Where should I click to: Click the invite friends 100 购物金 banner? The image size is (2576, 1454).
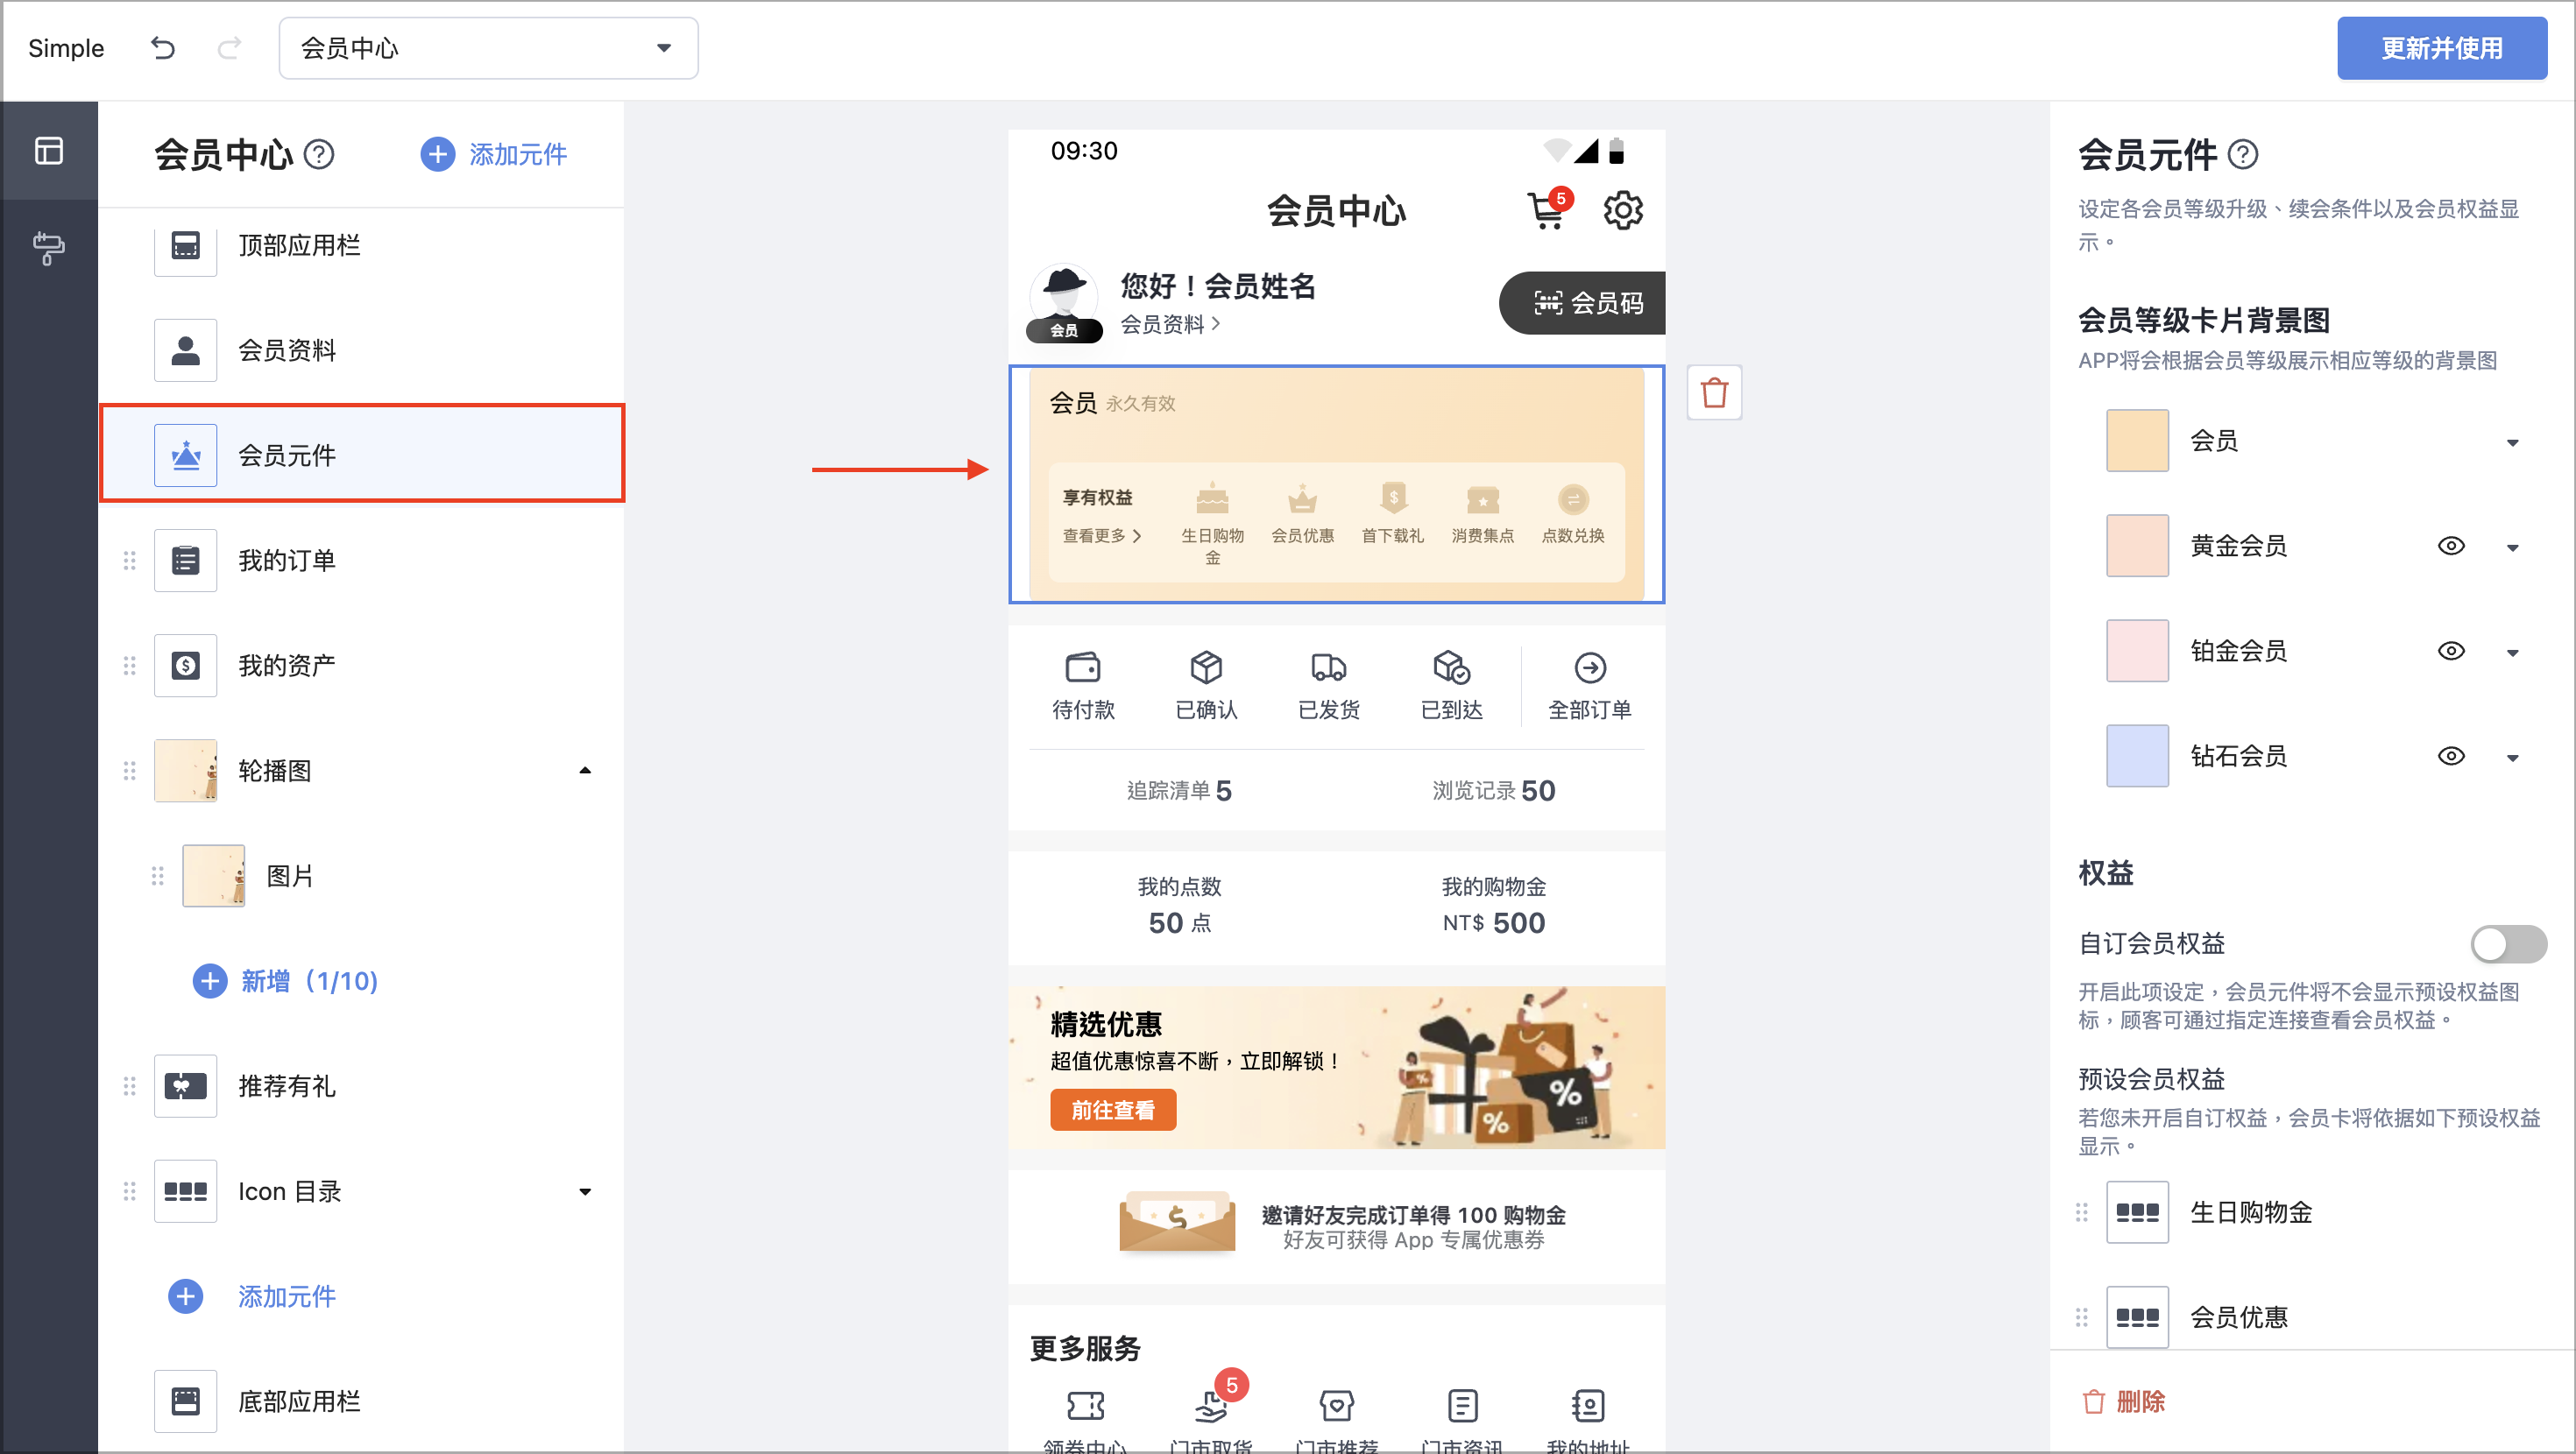(x=1337, y=1226)
